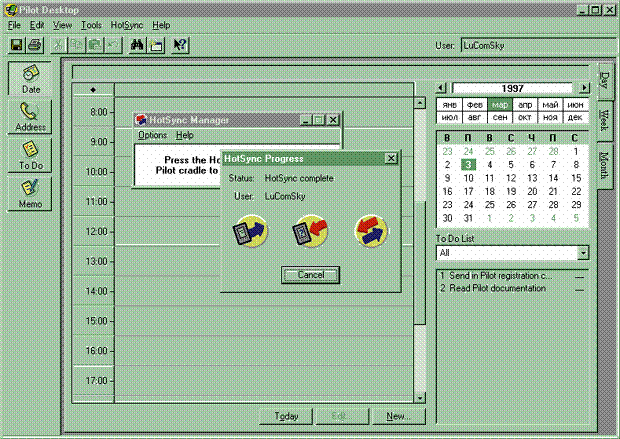The height and width of the screenshot is (439, 620).
Task: Click the 1997 year display
Action: (x=512, y=88)
